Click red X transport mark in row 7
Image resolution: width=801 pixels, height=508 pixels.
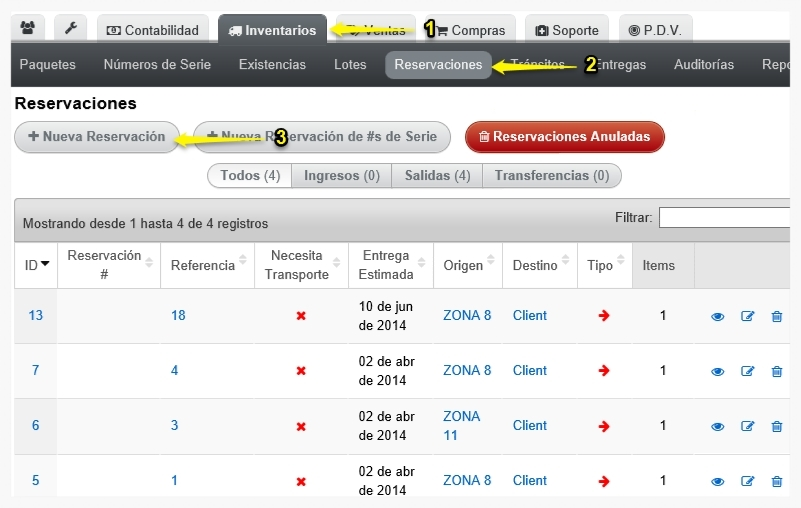click(301, 371)
